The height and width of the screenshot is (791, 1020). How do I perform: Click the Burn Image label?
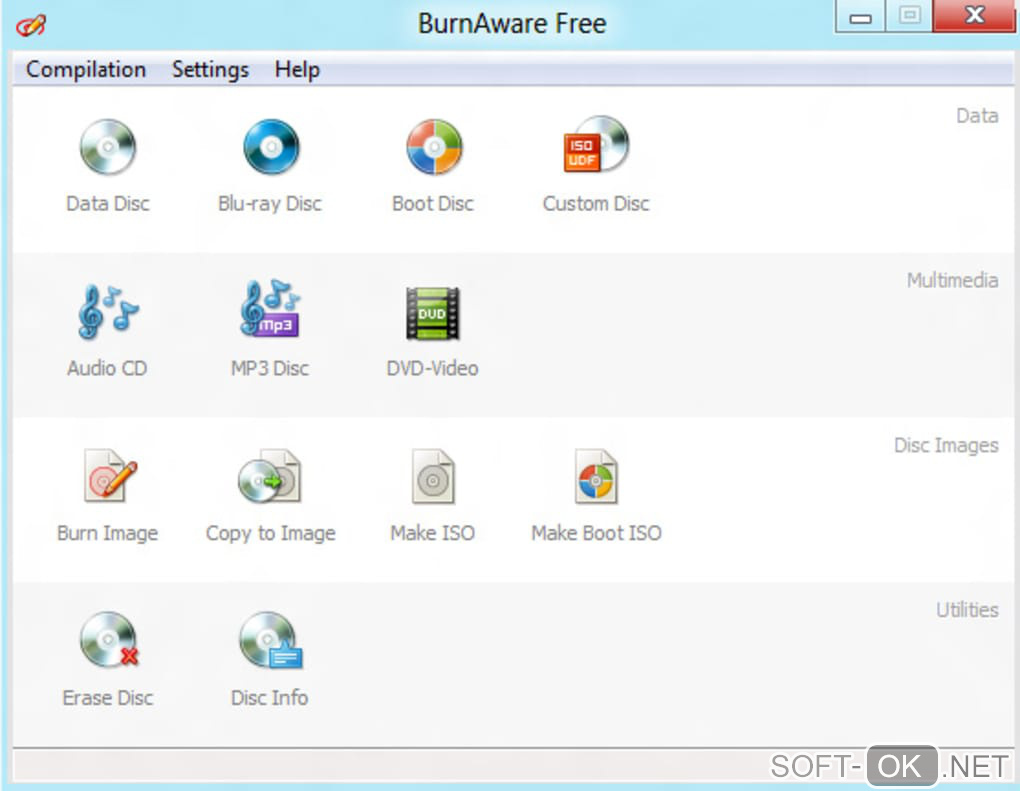coord(108,533)
